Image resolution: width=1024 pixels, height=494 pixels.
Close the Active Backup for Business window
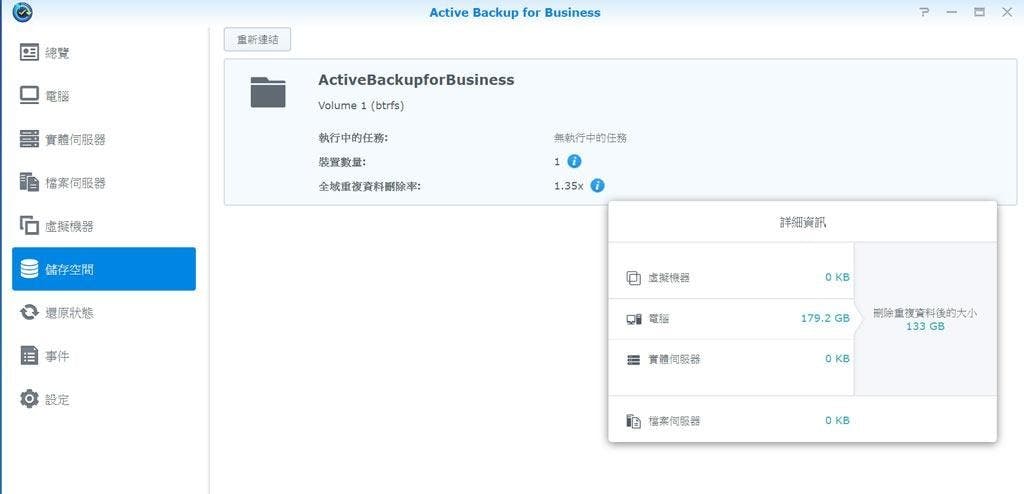(1007, 12)
